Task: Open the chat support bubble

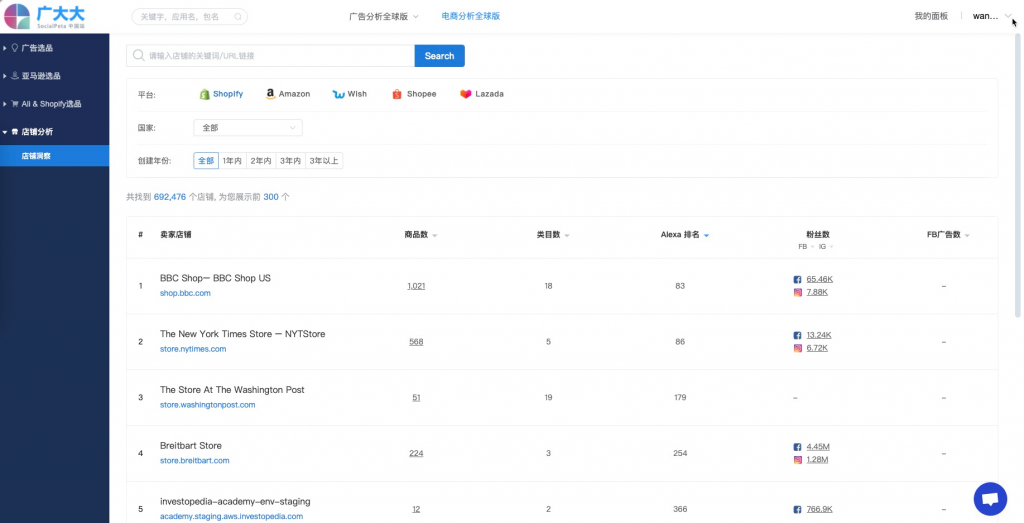Action: pos(990,499)
